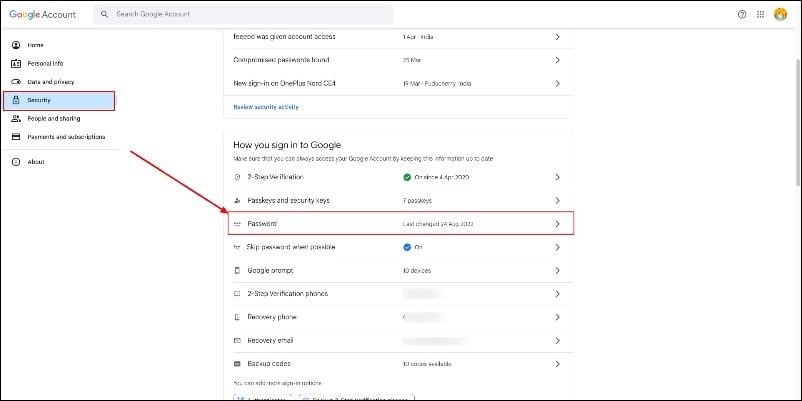Click the About info icon
Image resolution: width=802 pixels, height=401 pixels.
[16, 162]
